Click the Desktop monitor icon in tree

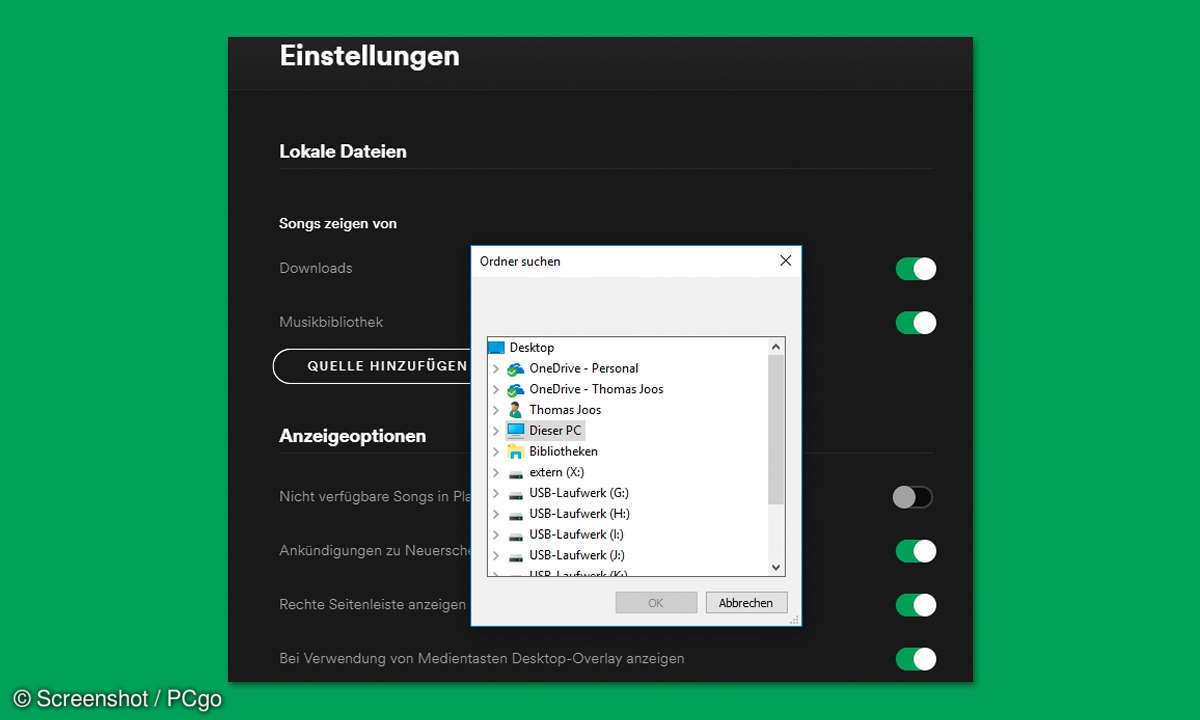[x=497, y=348]
